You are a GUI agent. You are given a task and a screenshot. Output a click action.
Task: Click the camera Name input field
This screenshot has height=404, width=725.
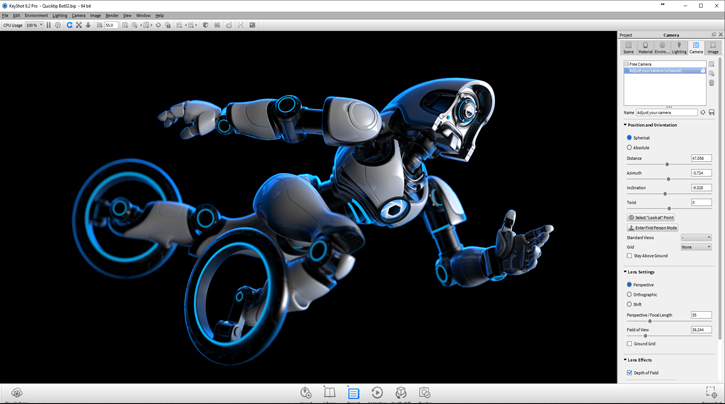[x=666, y=112]
